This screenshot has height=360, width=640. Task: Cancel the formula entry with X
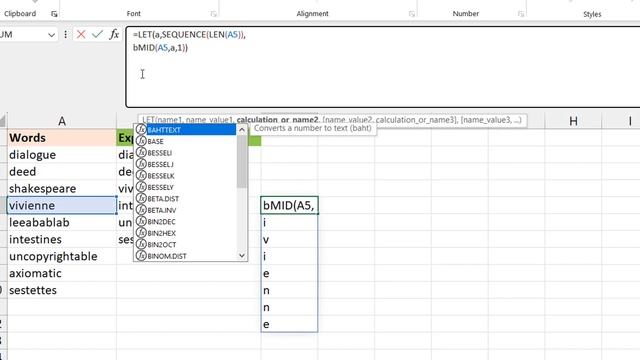[x=81, y=34]
